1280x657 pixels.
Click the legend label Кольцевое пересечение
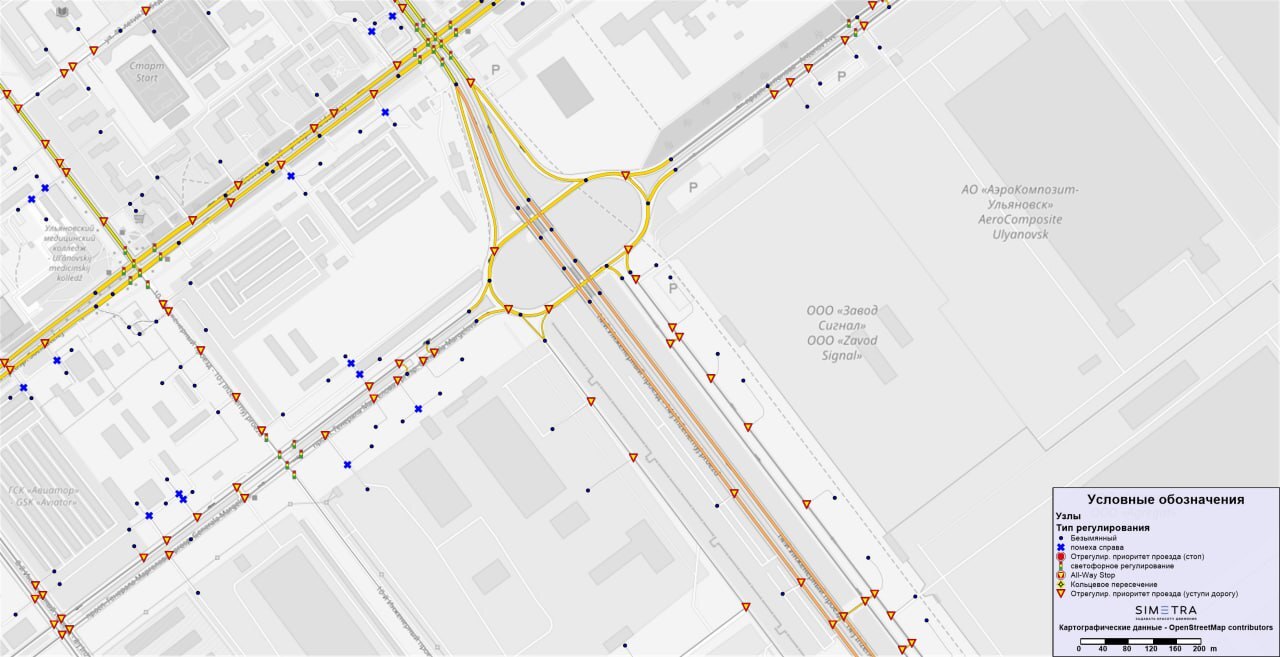coord(1114,584)
